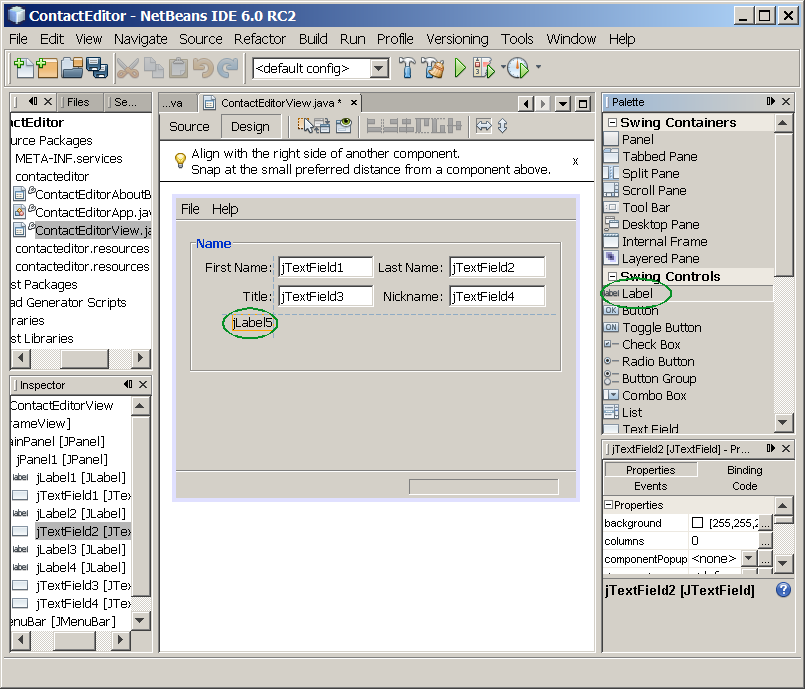Viewport: 805px width, 689px height.
Task: Pick Label from the Swing Controls palette
Action: [637, 293]
